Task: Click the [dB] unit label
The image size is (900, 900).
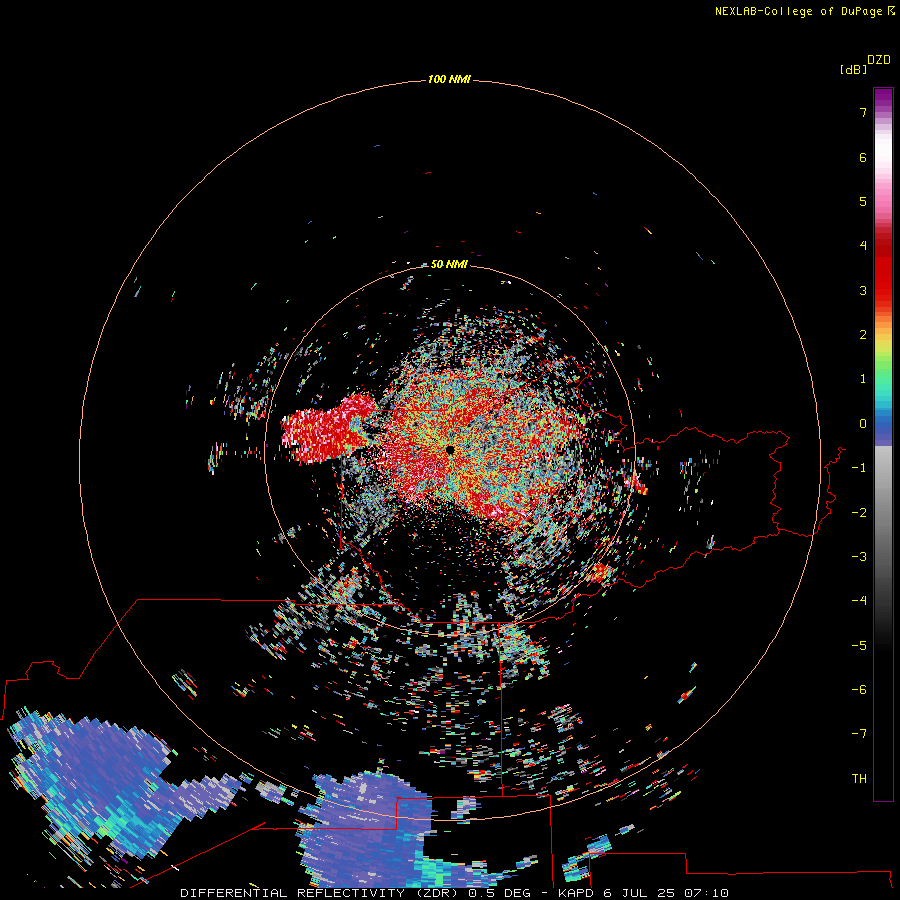Action: click(853, 70)
